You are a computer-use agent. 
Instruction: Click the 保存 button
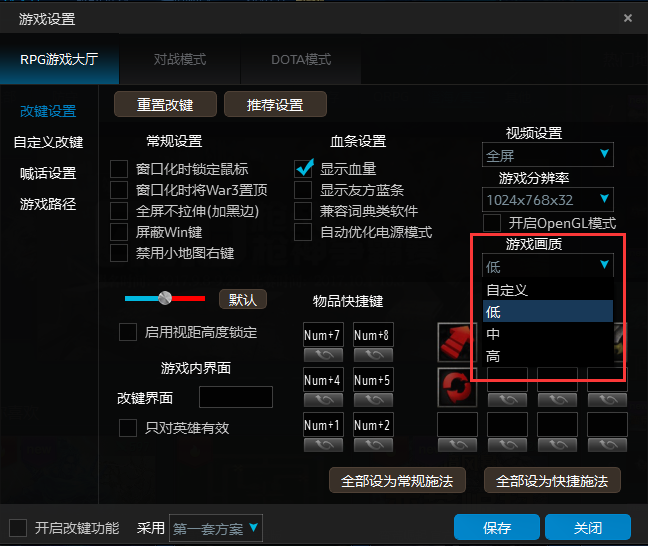pyautogui.click(x=497, y=527)
